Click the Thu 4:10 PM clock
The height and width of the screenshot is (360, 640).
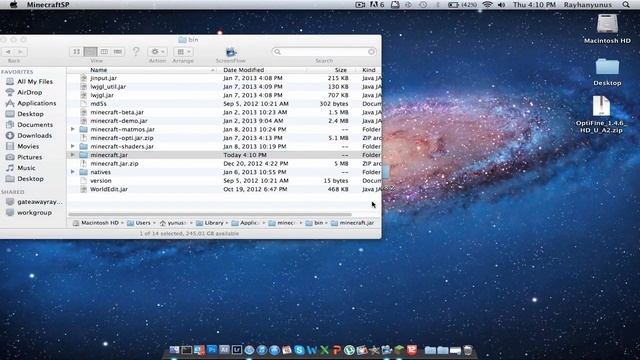coord(534,4)
